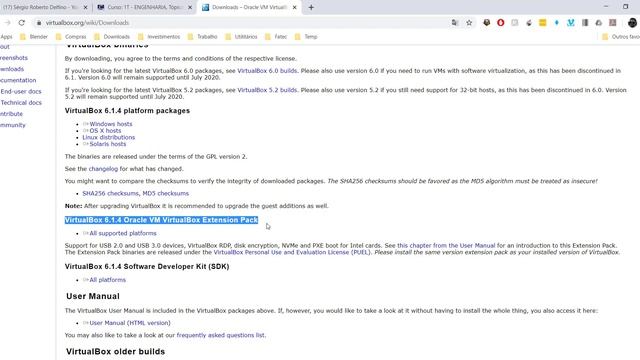Select the Downloads – Oracle VM VirtualBox tab

click(249, 7)
